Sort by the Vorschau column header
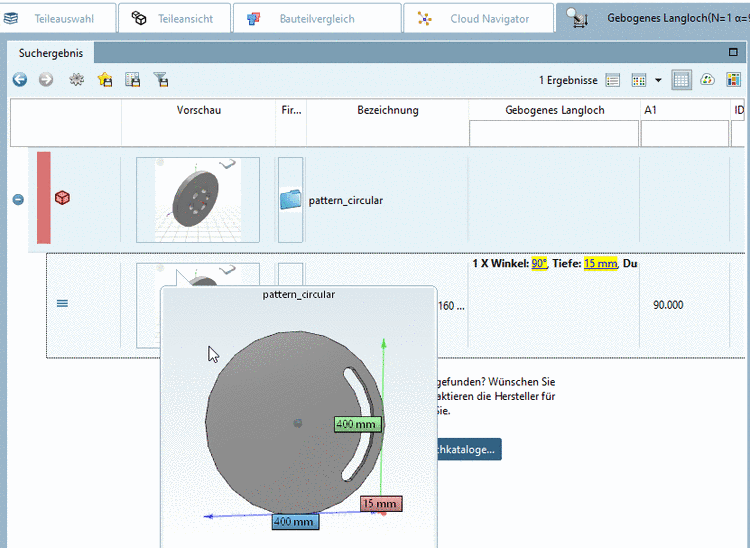This screenshot has height=548, width=750. (x=199, y=110)
